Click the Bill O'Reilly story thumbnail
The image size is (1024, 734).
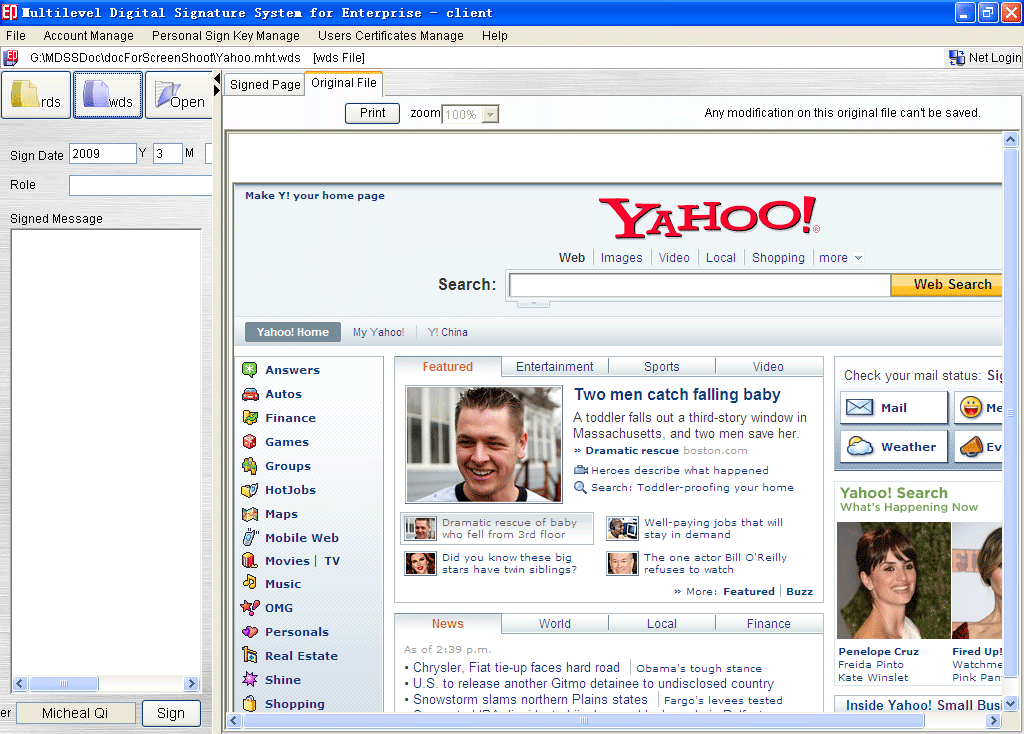(x=622, y=564)
